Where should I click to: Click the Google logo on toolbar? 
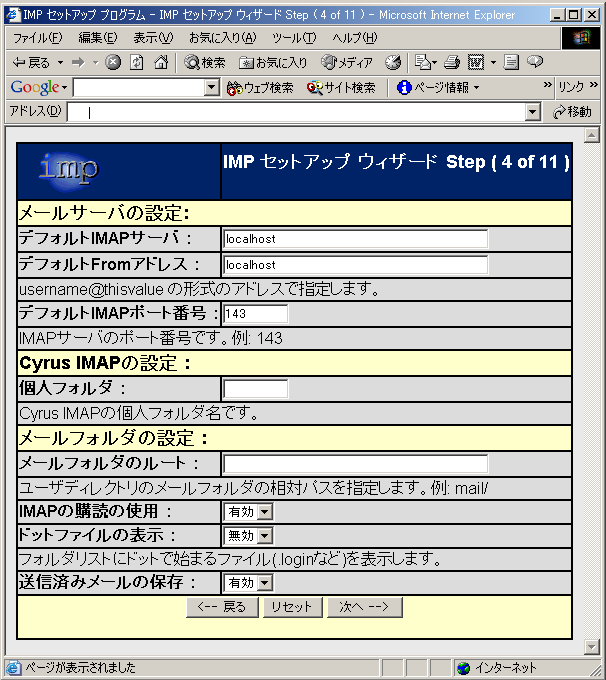35,88
